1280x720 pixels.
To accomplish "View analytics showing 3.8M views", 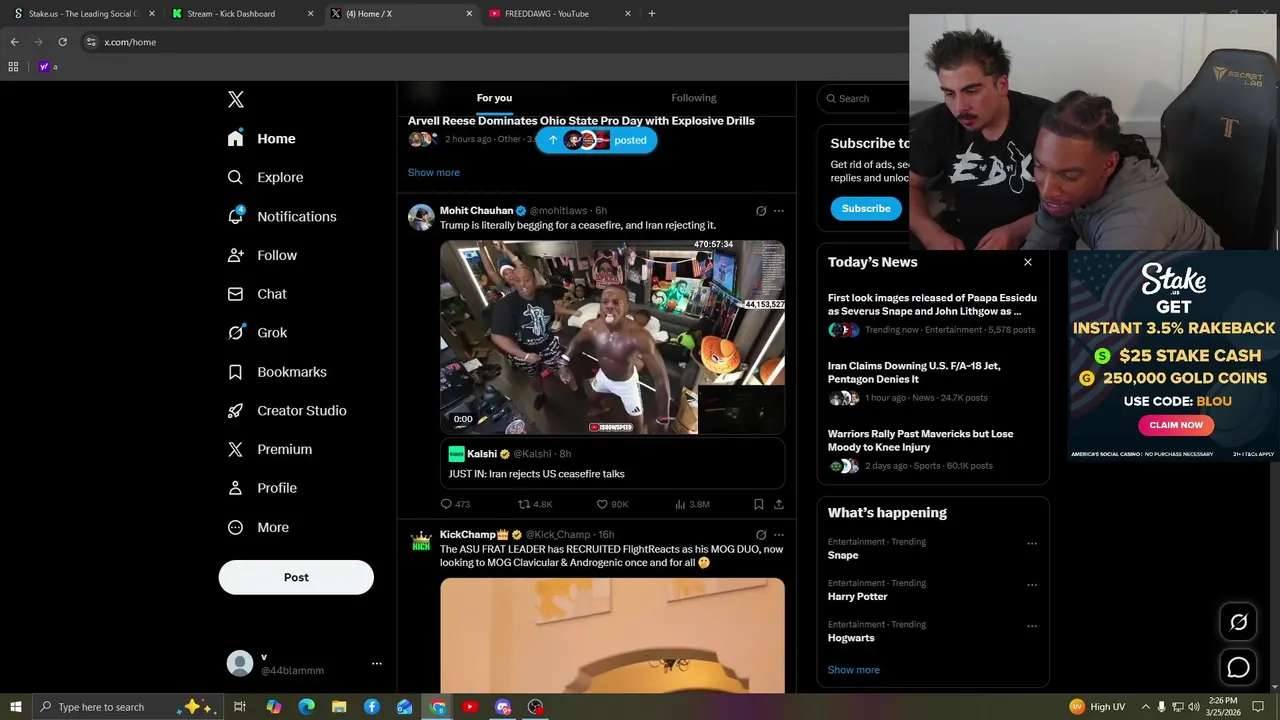I will pos(692,504).
